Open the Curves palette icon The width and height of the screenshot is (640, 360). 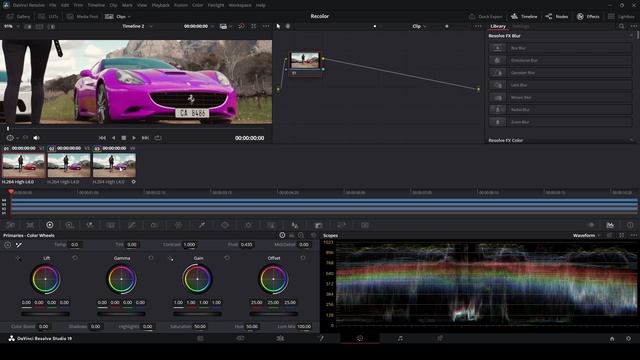coord(131,225)
